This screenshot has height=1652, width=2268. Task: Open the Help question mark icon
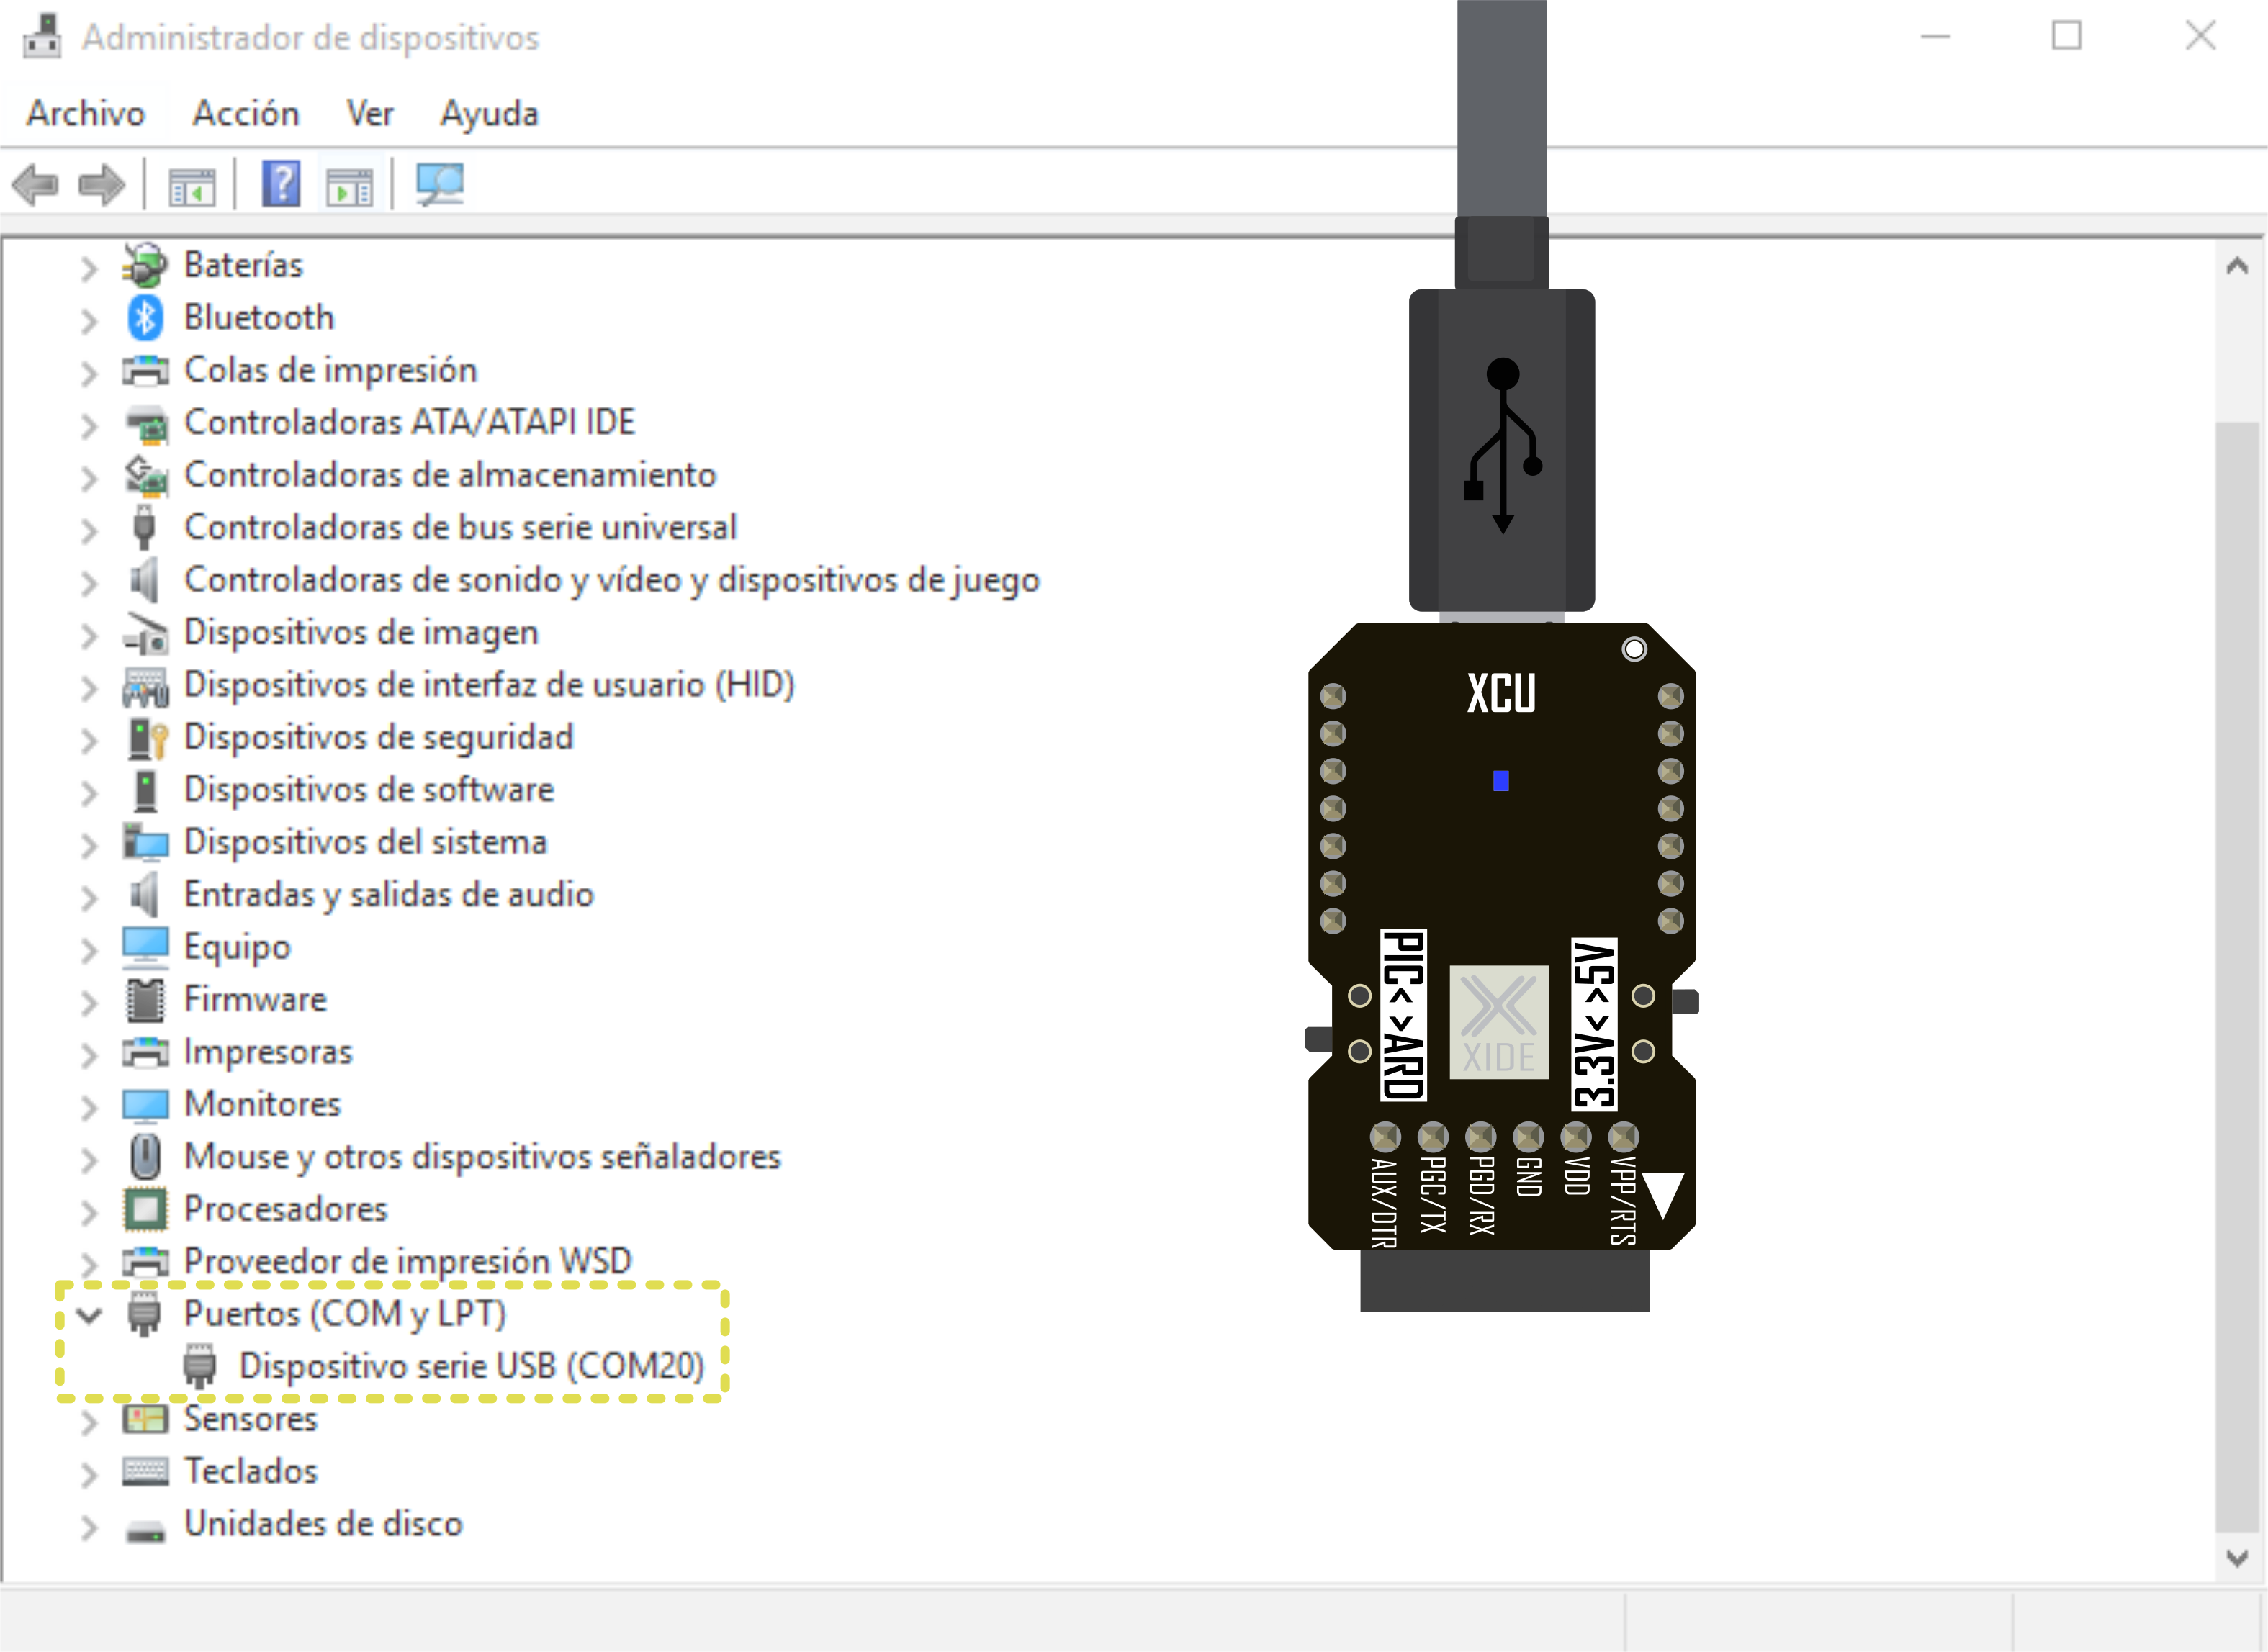coord(281,185)
